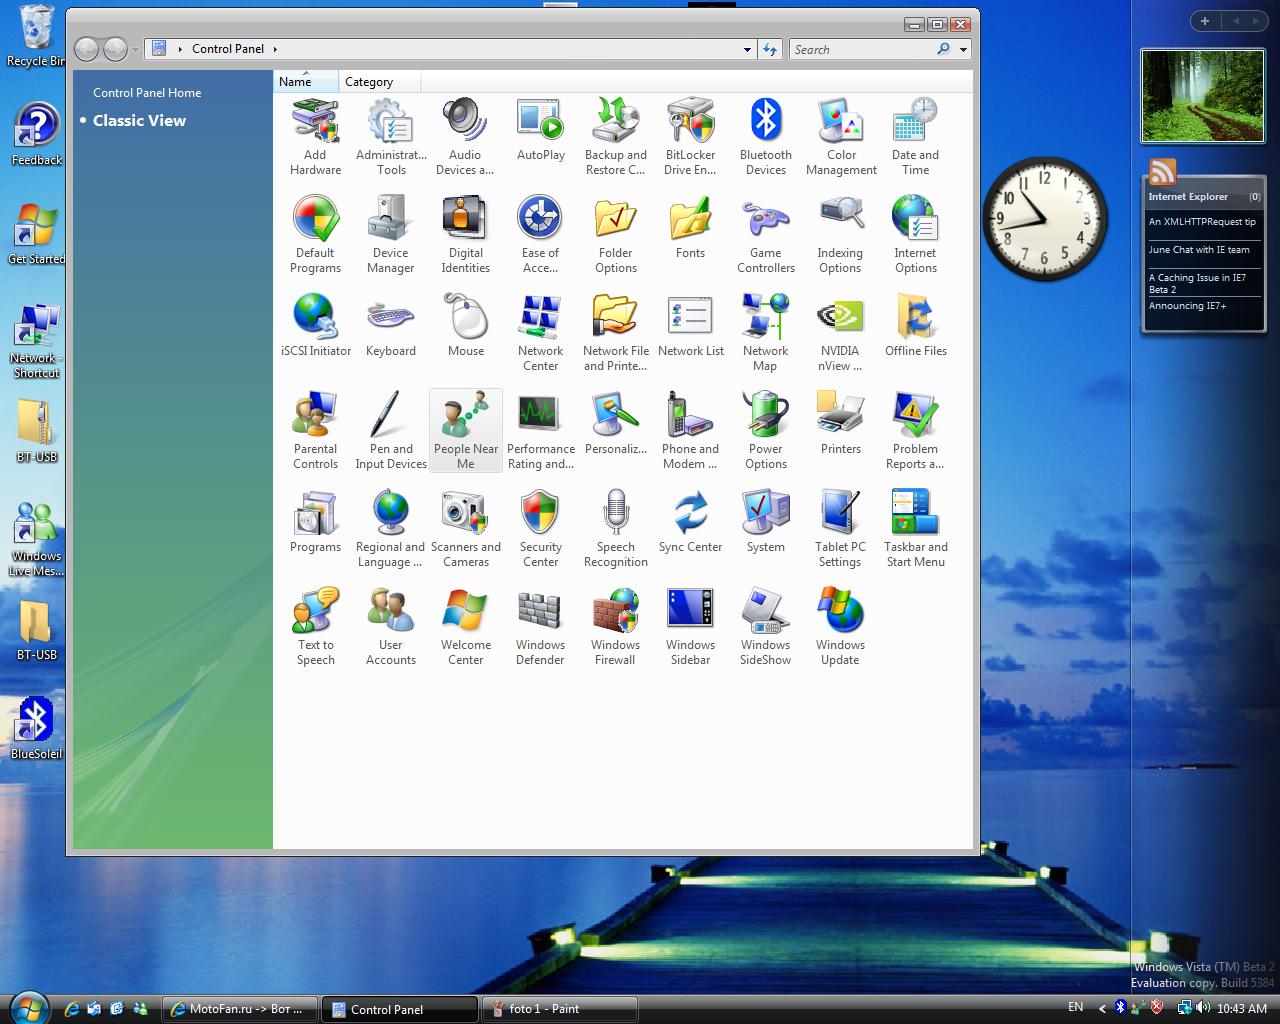
Task: Open Printers applet
Action: pos(841,424)
